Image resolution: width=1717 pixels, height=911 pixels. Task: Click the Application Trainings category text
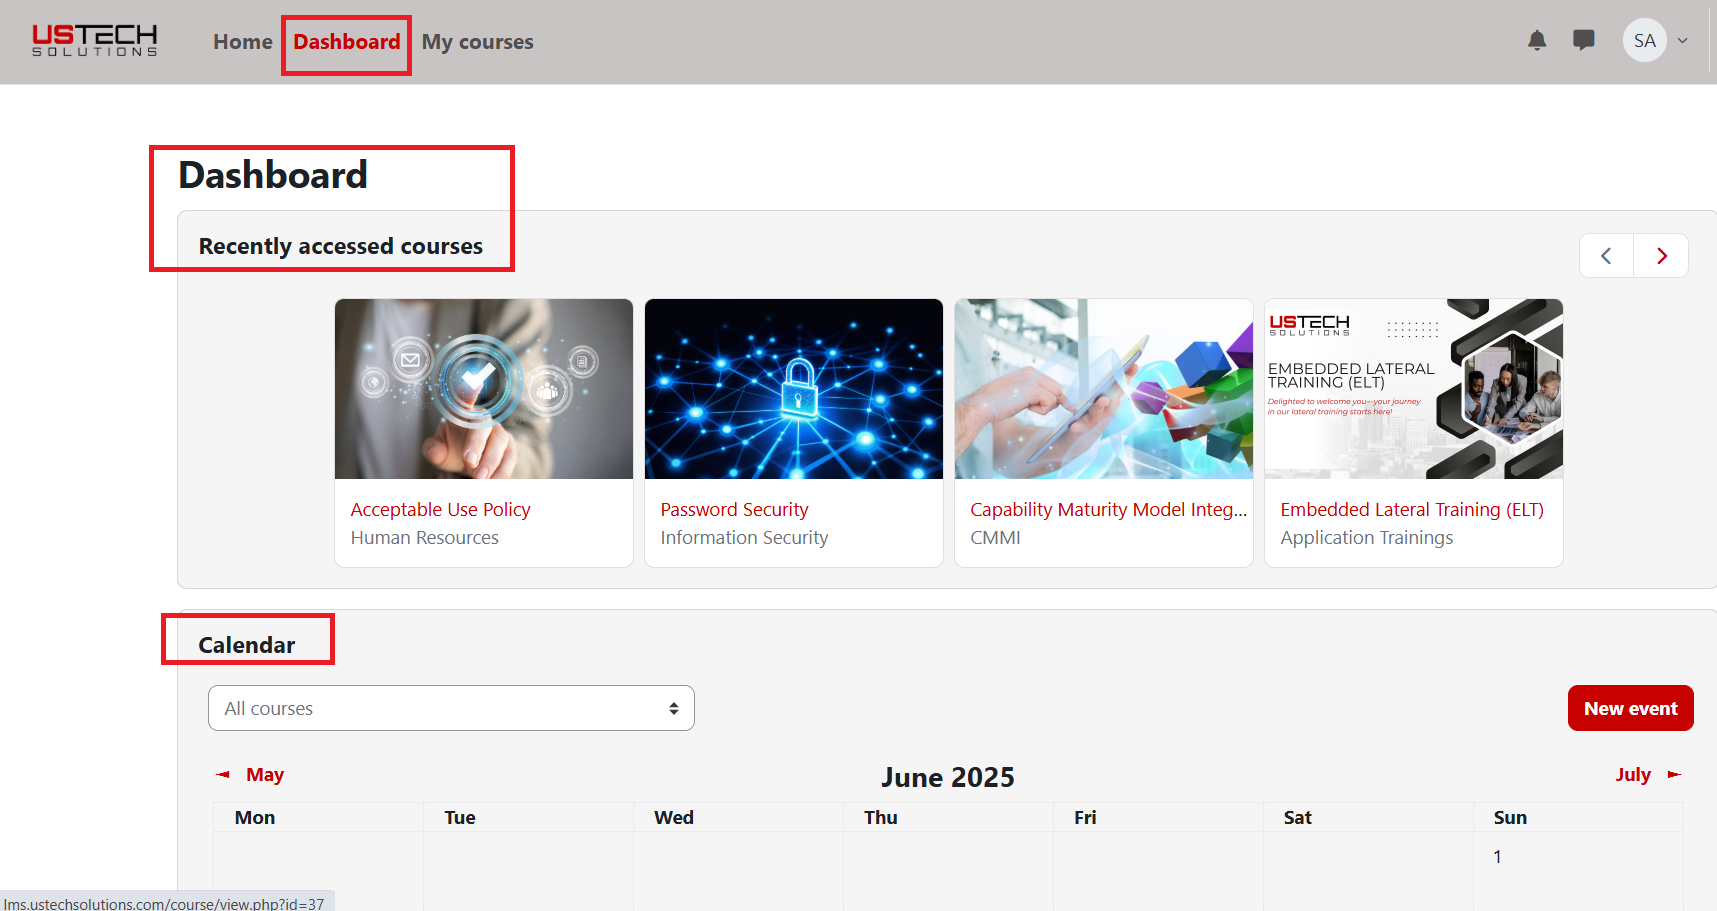click(1367, 538)
